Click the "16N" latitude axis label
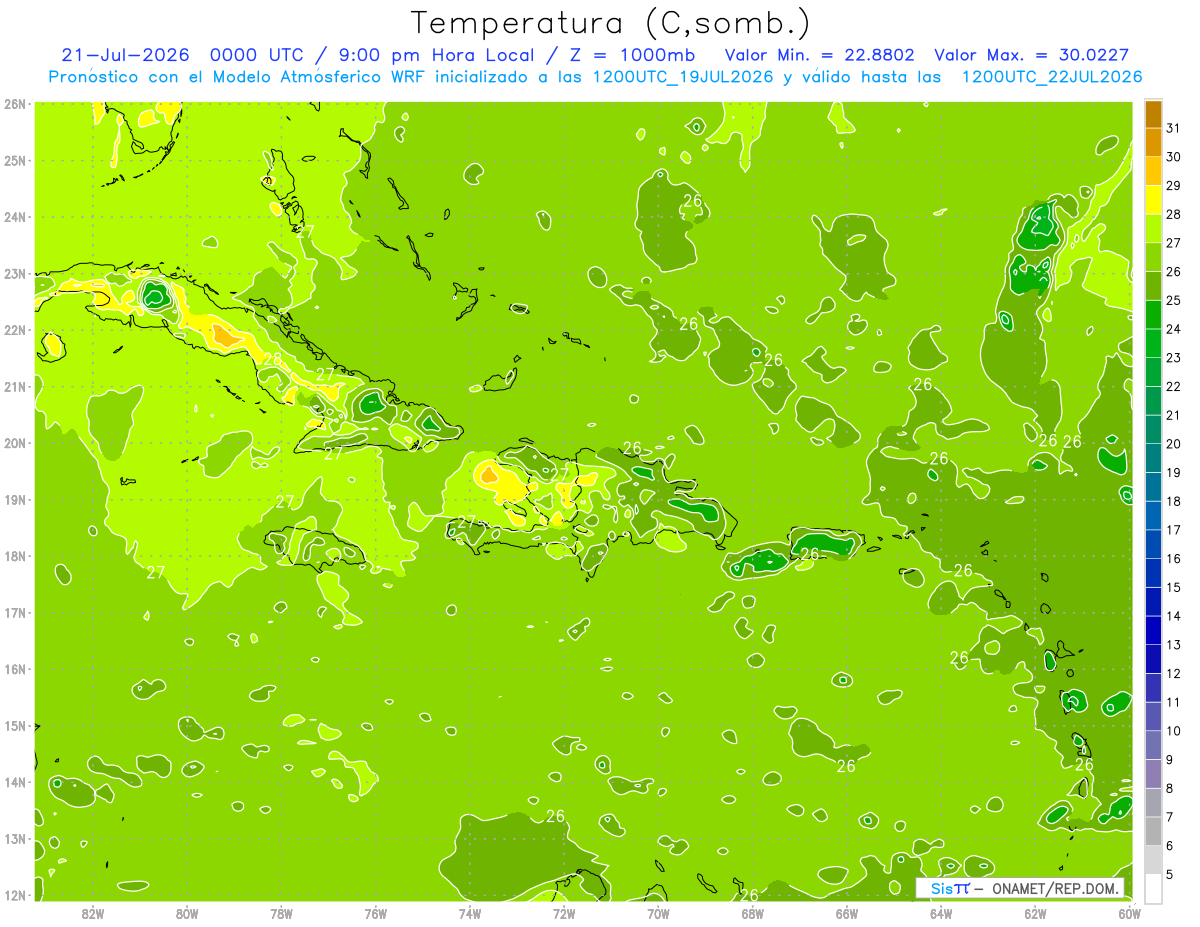The image size is (1200, 927). 16,669
